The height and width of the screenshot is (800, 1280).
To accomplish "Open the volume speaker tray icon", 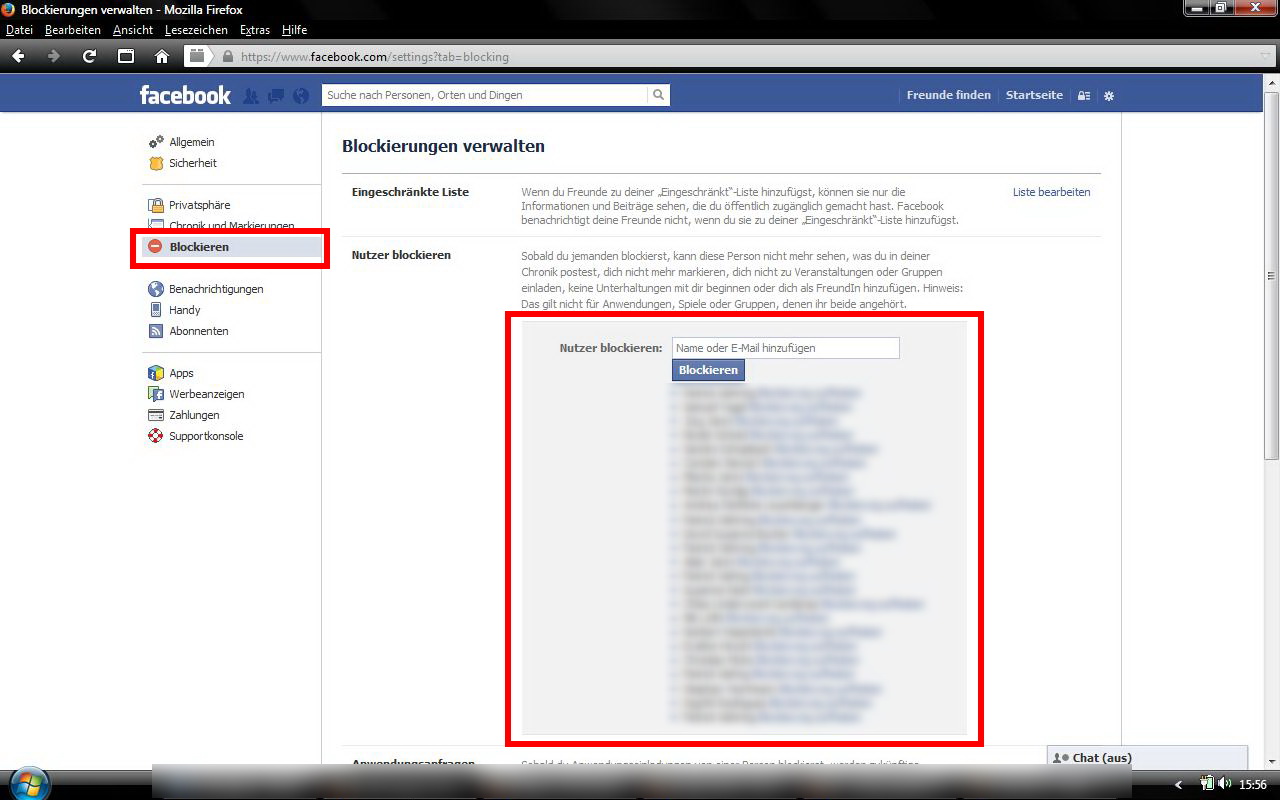I will [1225, 784].
